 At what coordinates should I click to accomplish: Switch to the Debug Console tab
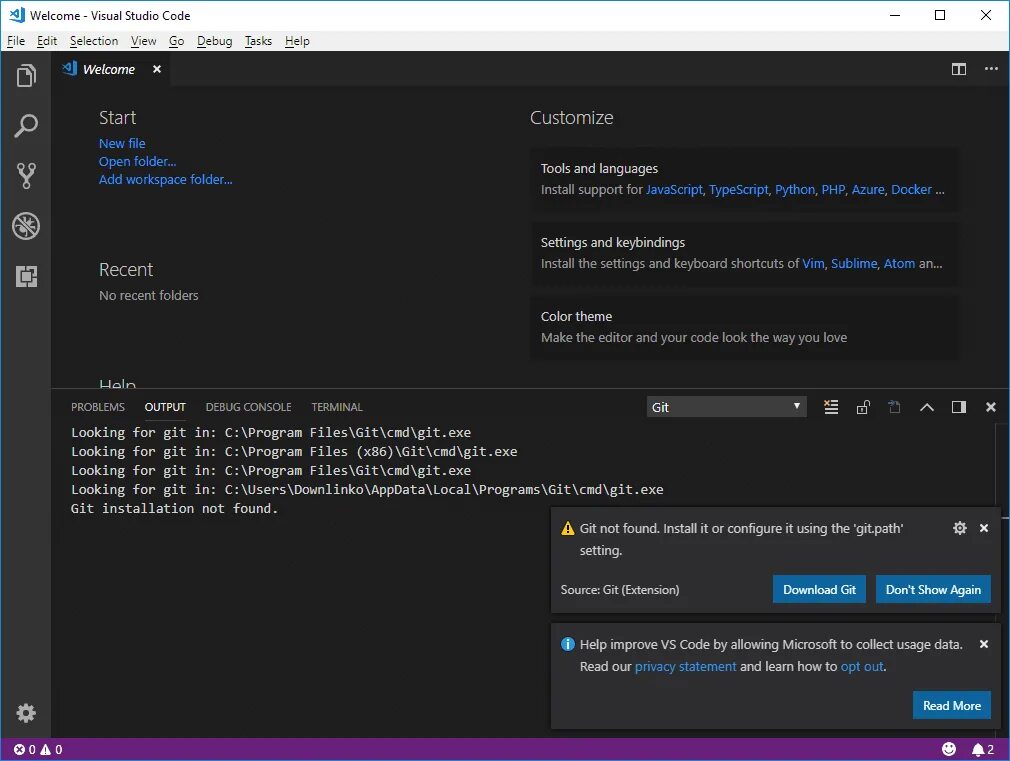249,407
